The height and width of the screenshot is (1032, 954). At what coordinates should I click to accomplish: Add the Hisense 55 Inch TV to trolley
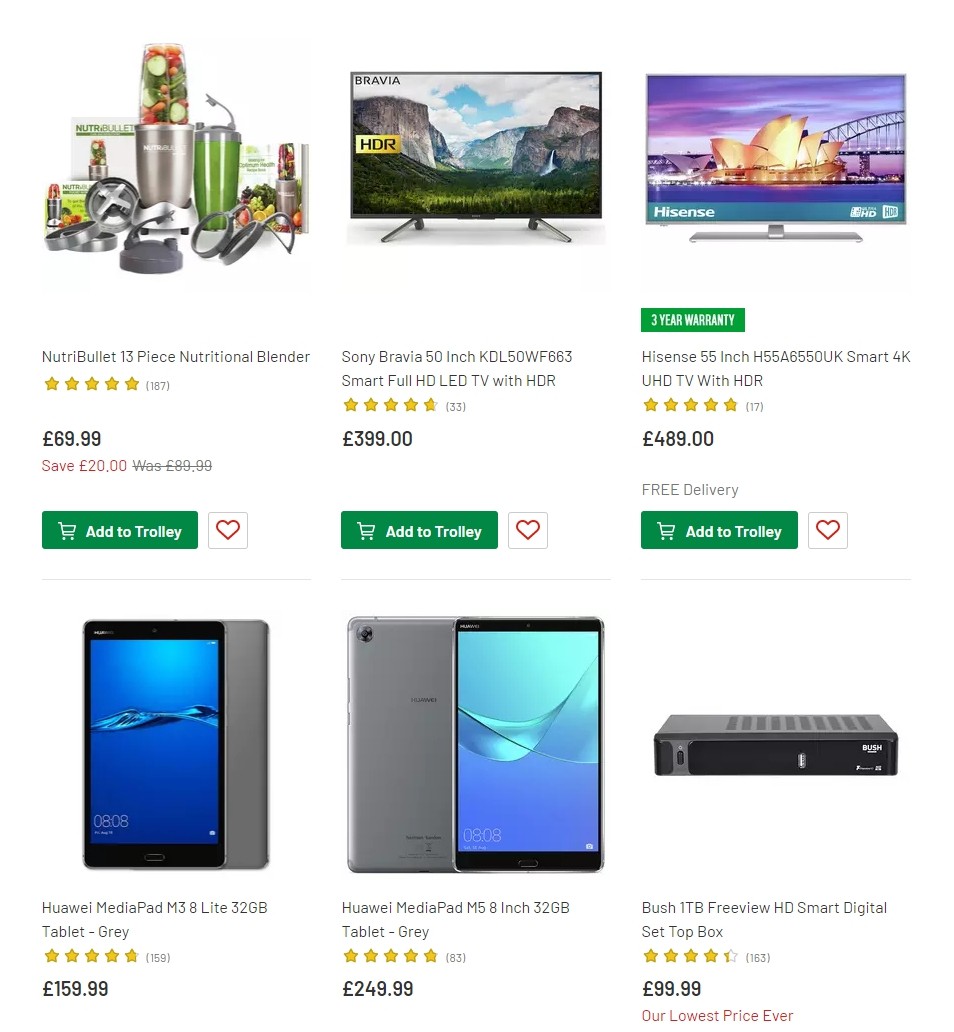pos(719,531)
